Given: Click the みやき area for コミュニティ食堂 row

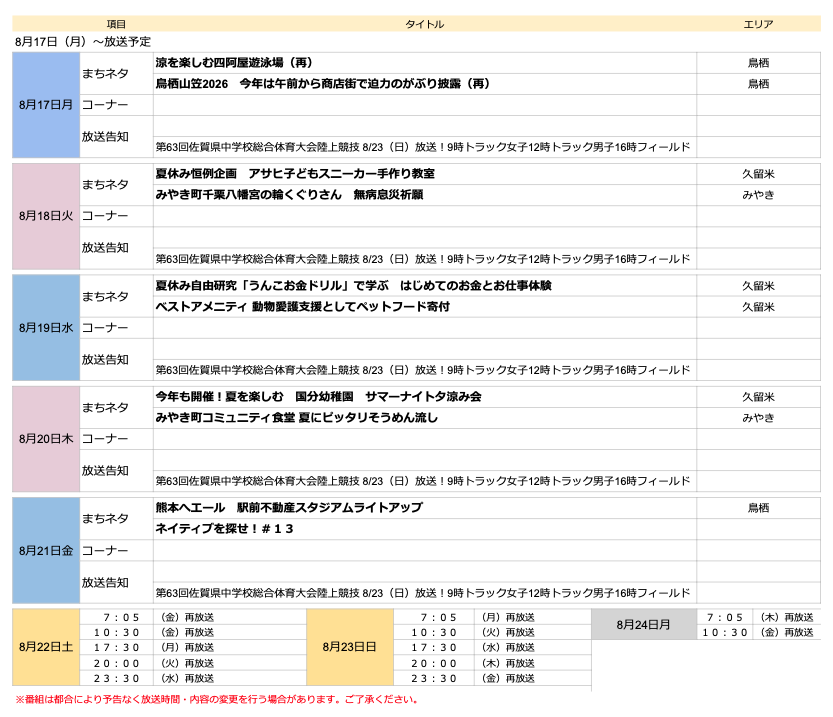Looking at the screenshot, I should [x=758, y=418].
